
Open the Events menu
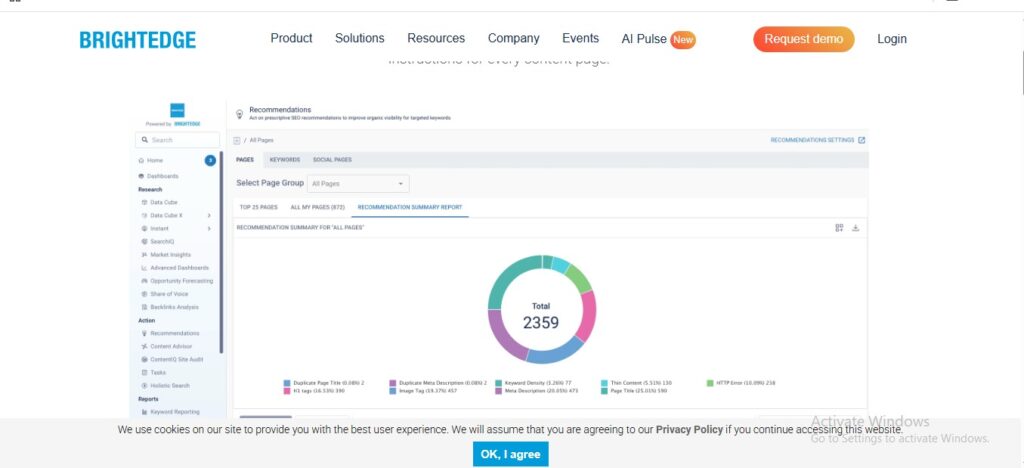tap(581, 39)
